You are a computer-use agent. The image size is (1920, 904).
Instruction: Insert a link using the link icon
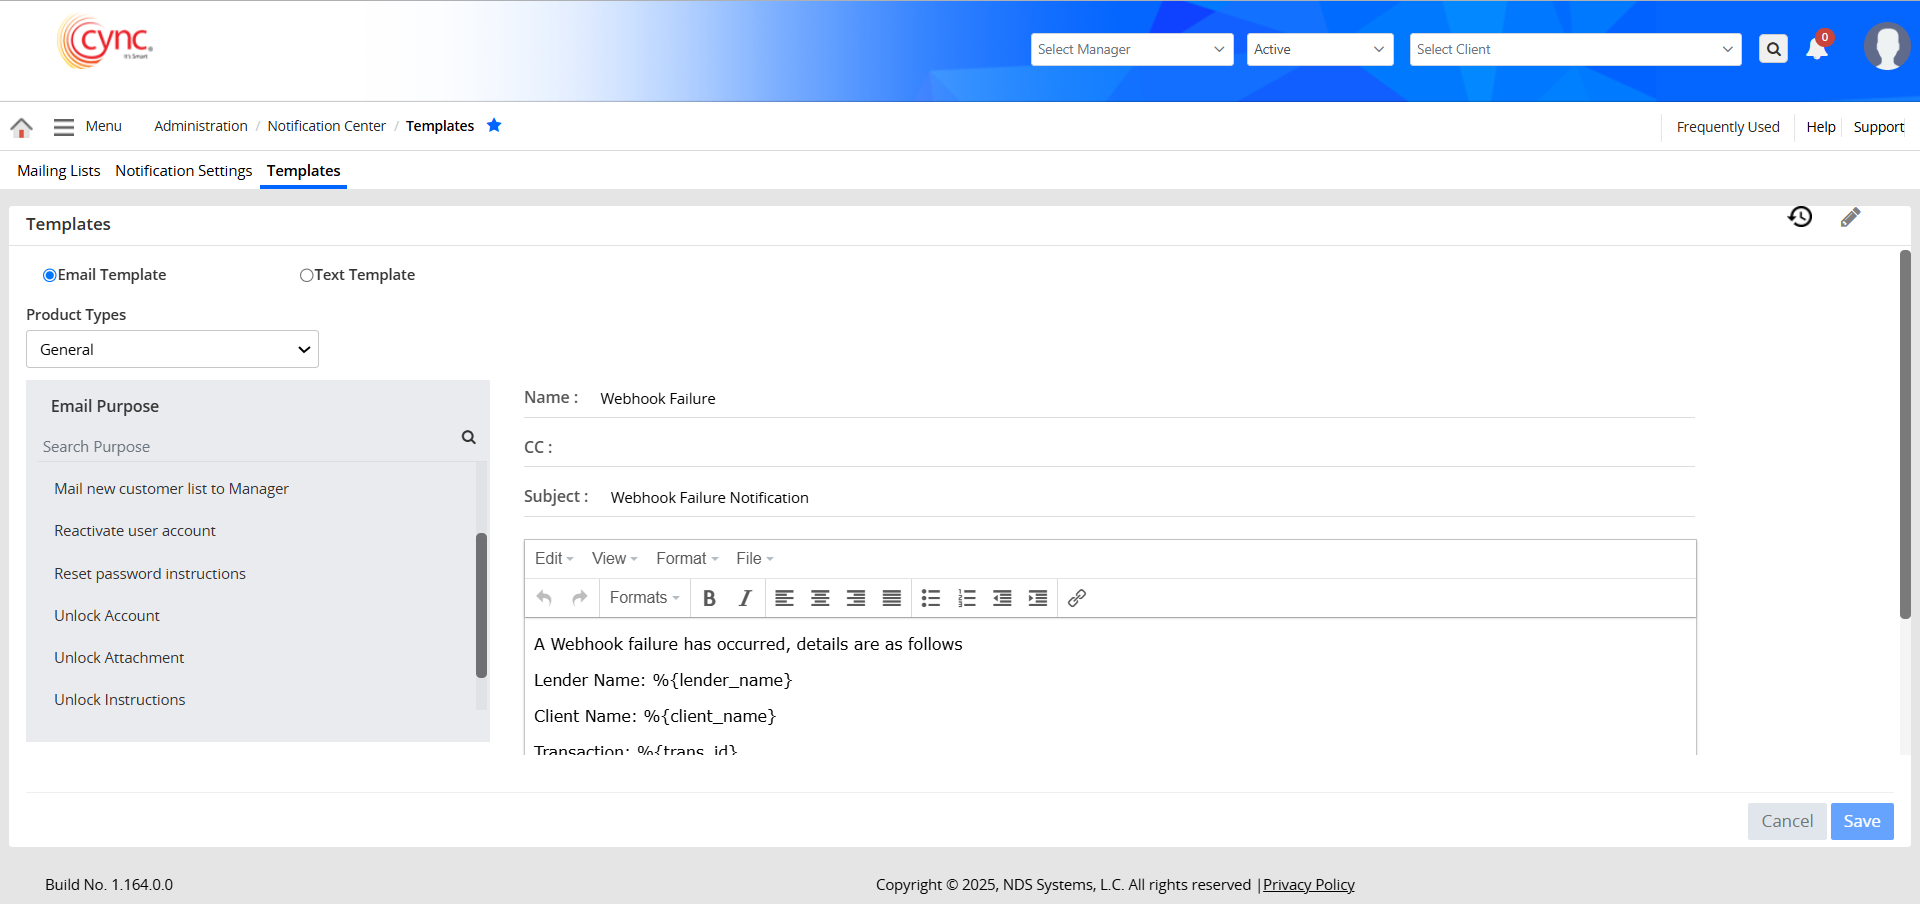tap(1077, 598)
